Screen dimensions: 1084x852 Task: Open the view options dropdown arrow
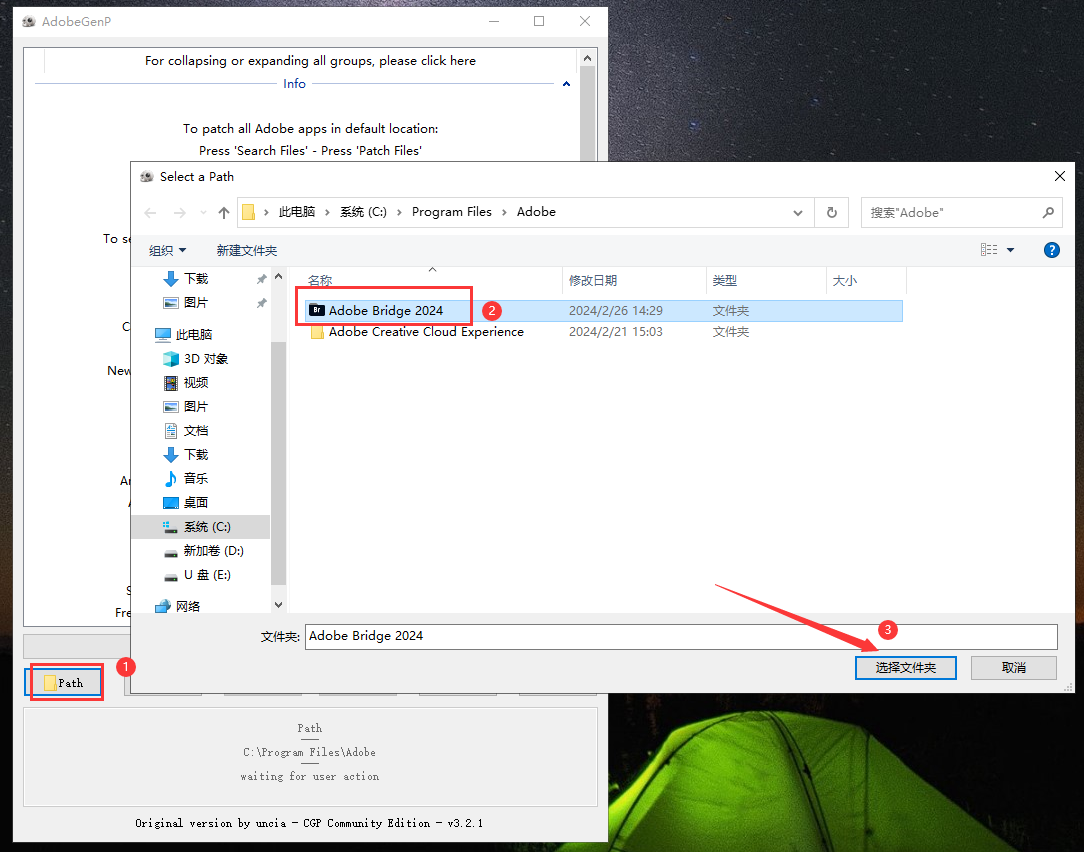(1010, 250)
